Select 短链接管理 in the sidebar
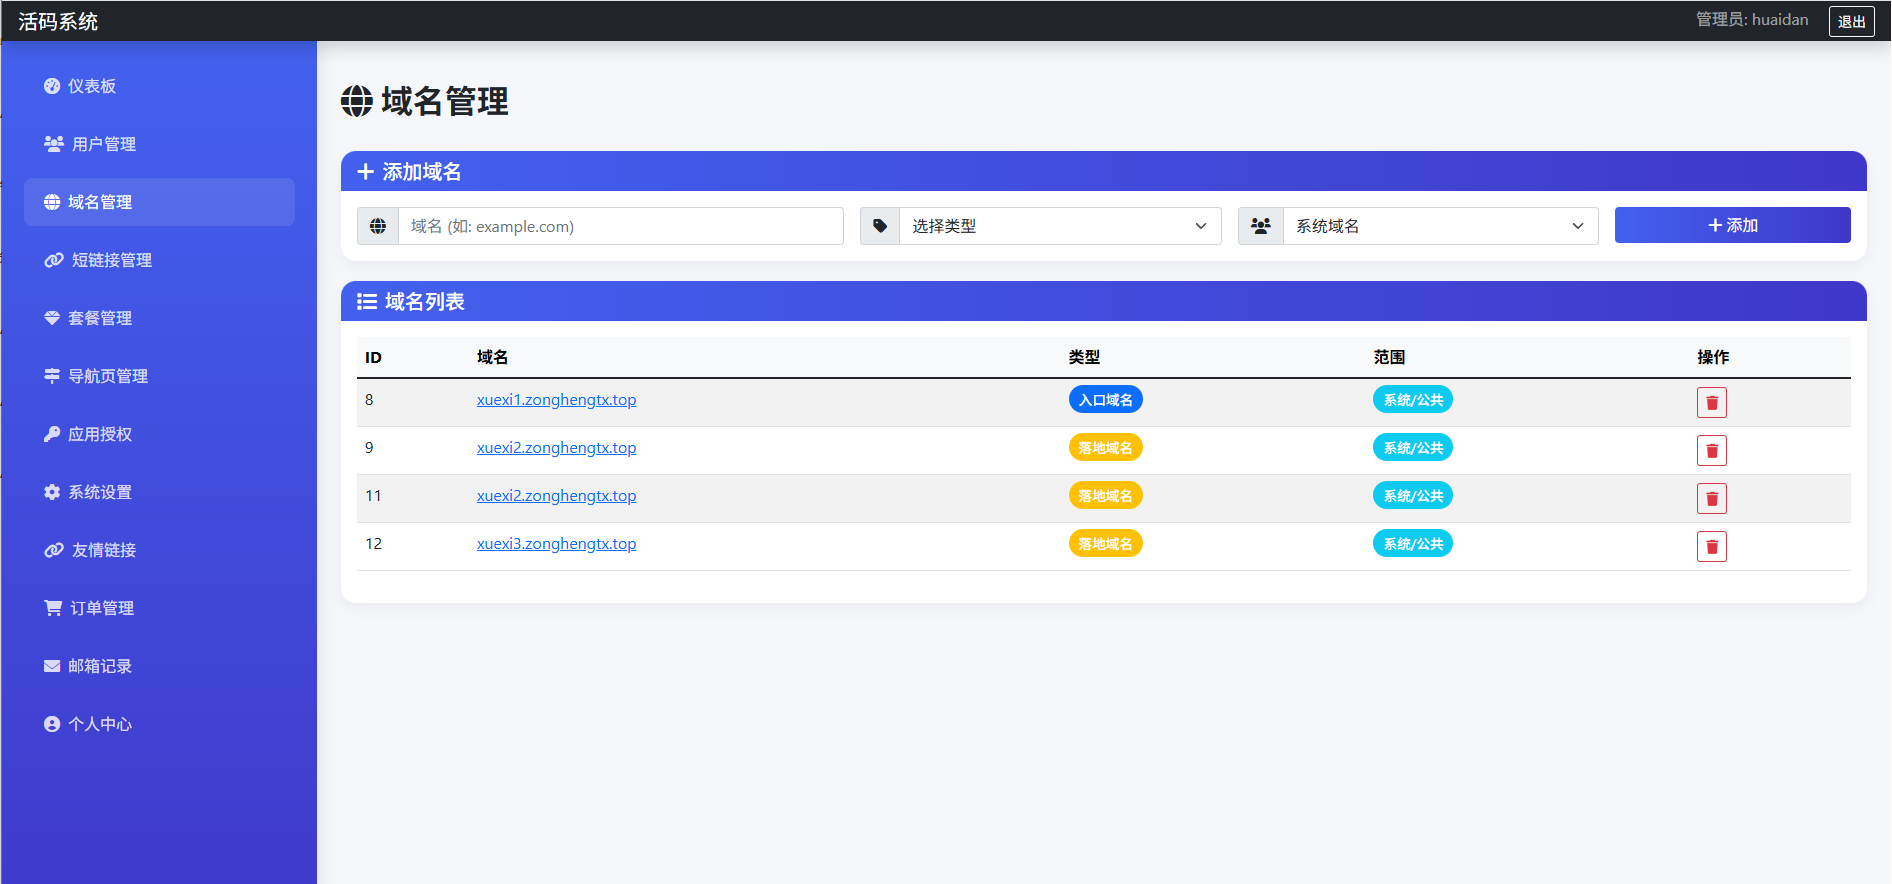Viewport: 1892px width, 884px height. click(111, 260)
